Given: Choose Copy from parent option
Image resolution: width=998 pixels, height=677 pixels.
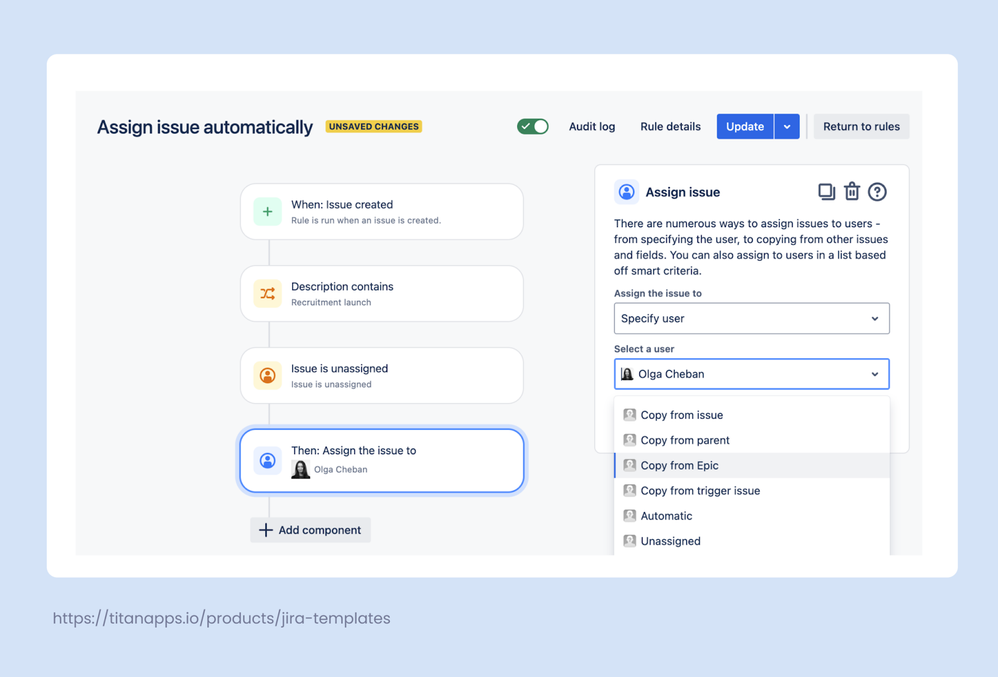Looking at the screenshot, I should tap(752, 440).
